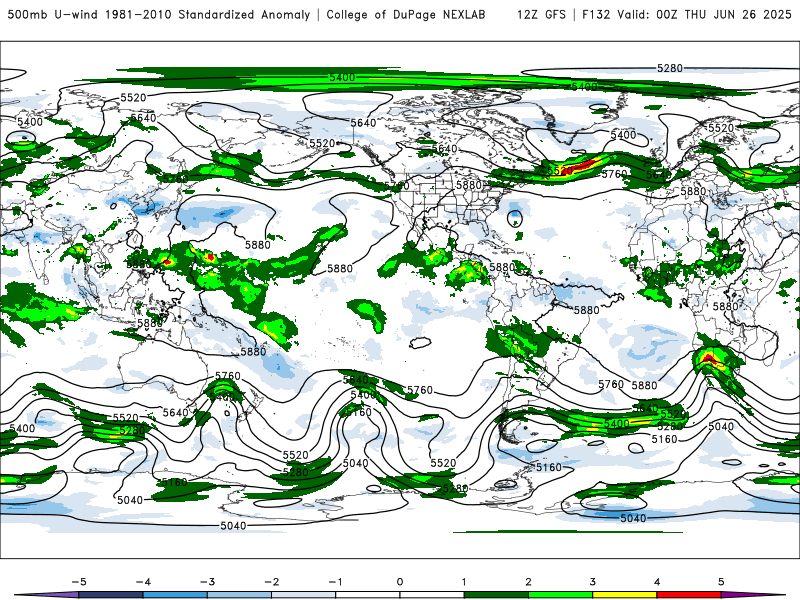Click the '500mb U-wind' title text
The width and height of the screenshot is (800, 600).
52,14
